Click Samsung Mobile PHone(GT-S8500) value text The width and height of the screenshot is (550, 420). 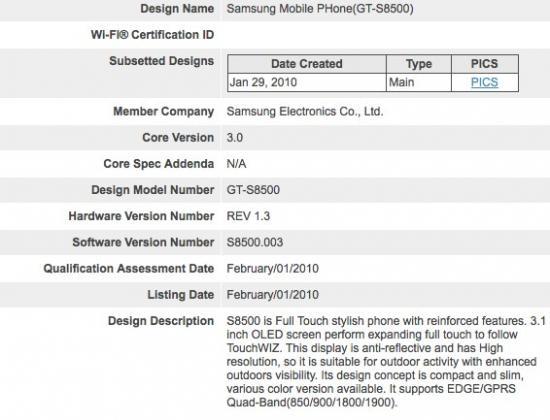coord(320,9)
